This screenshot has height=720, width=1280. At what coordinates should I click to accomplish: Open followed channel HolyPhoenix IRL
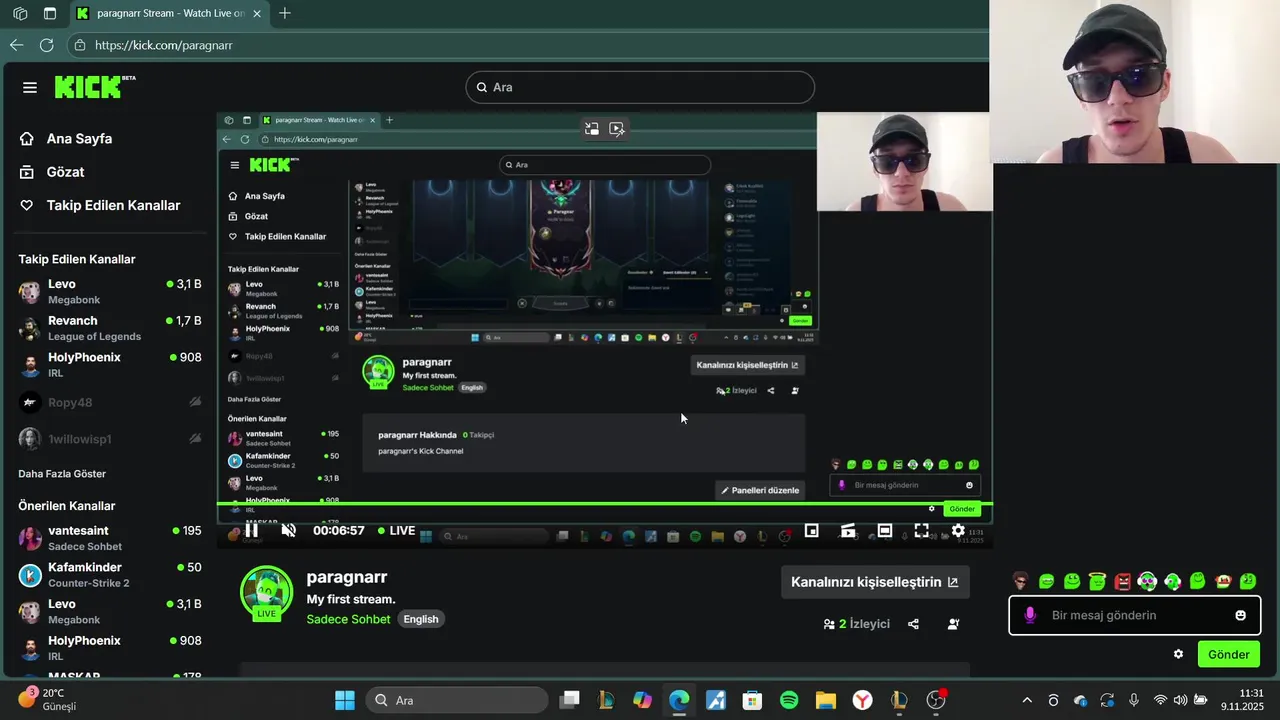pyautogui.click(x=110, y=365)
